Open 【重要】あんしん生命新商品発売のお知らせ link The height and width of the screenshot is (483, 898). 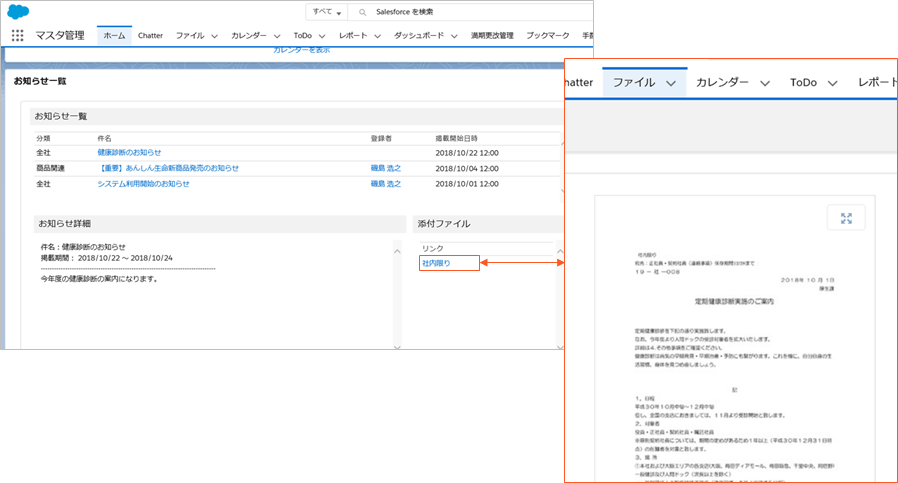coord(168,168)
